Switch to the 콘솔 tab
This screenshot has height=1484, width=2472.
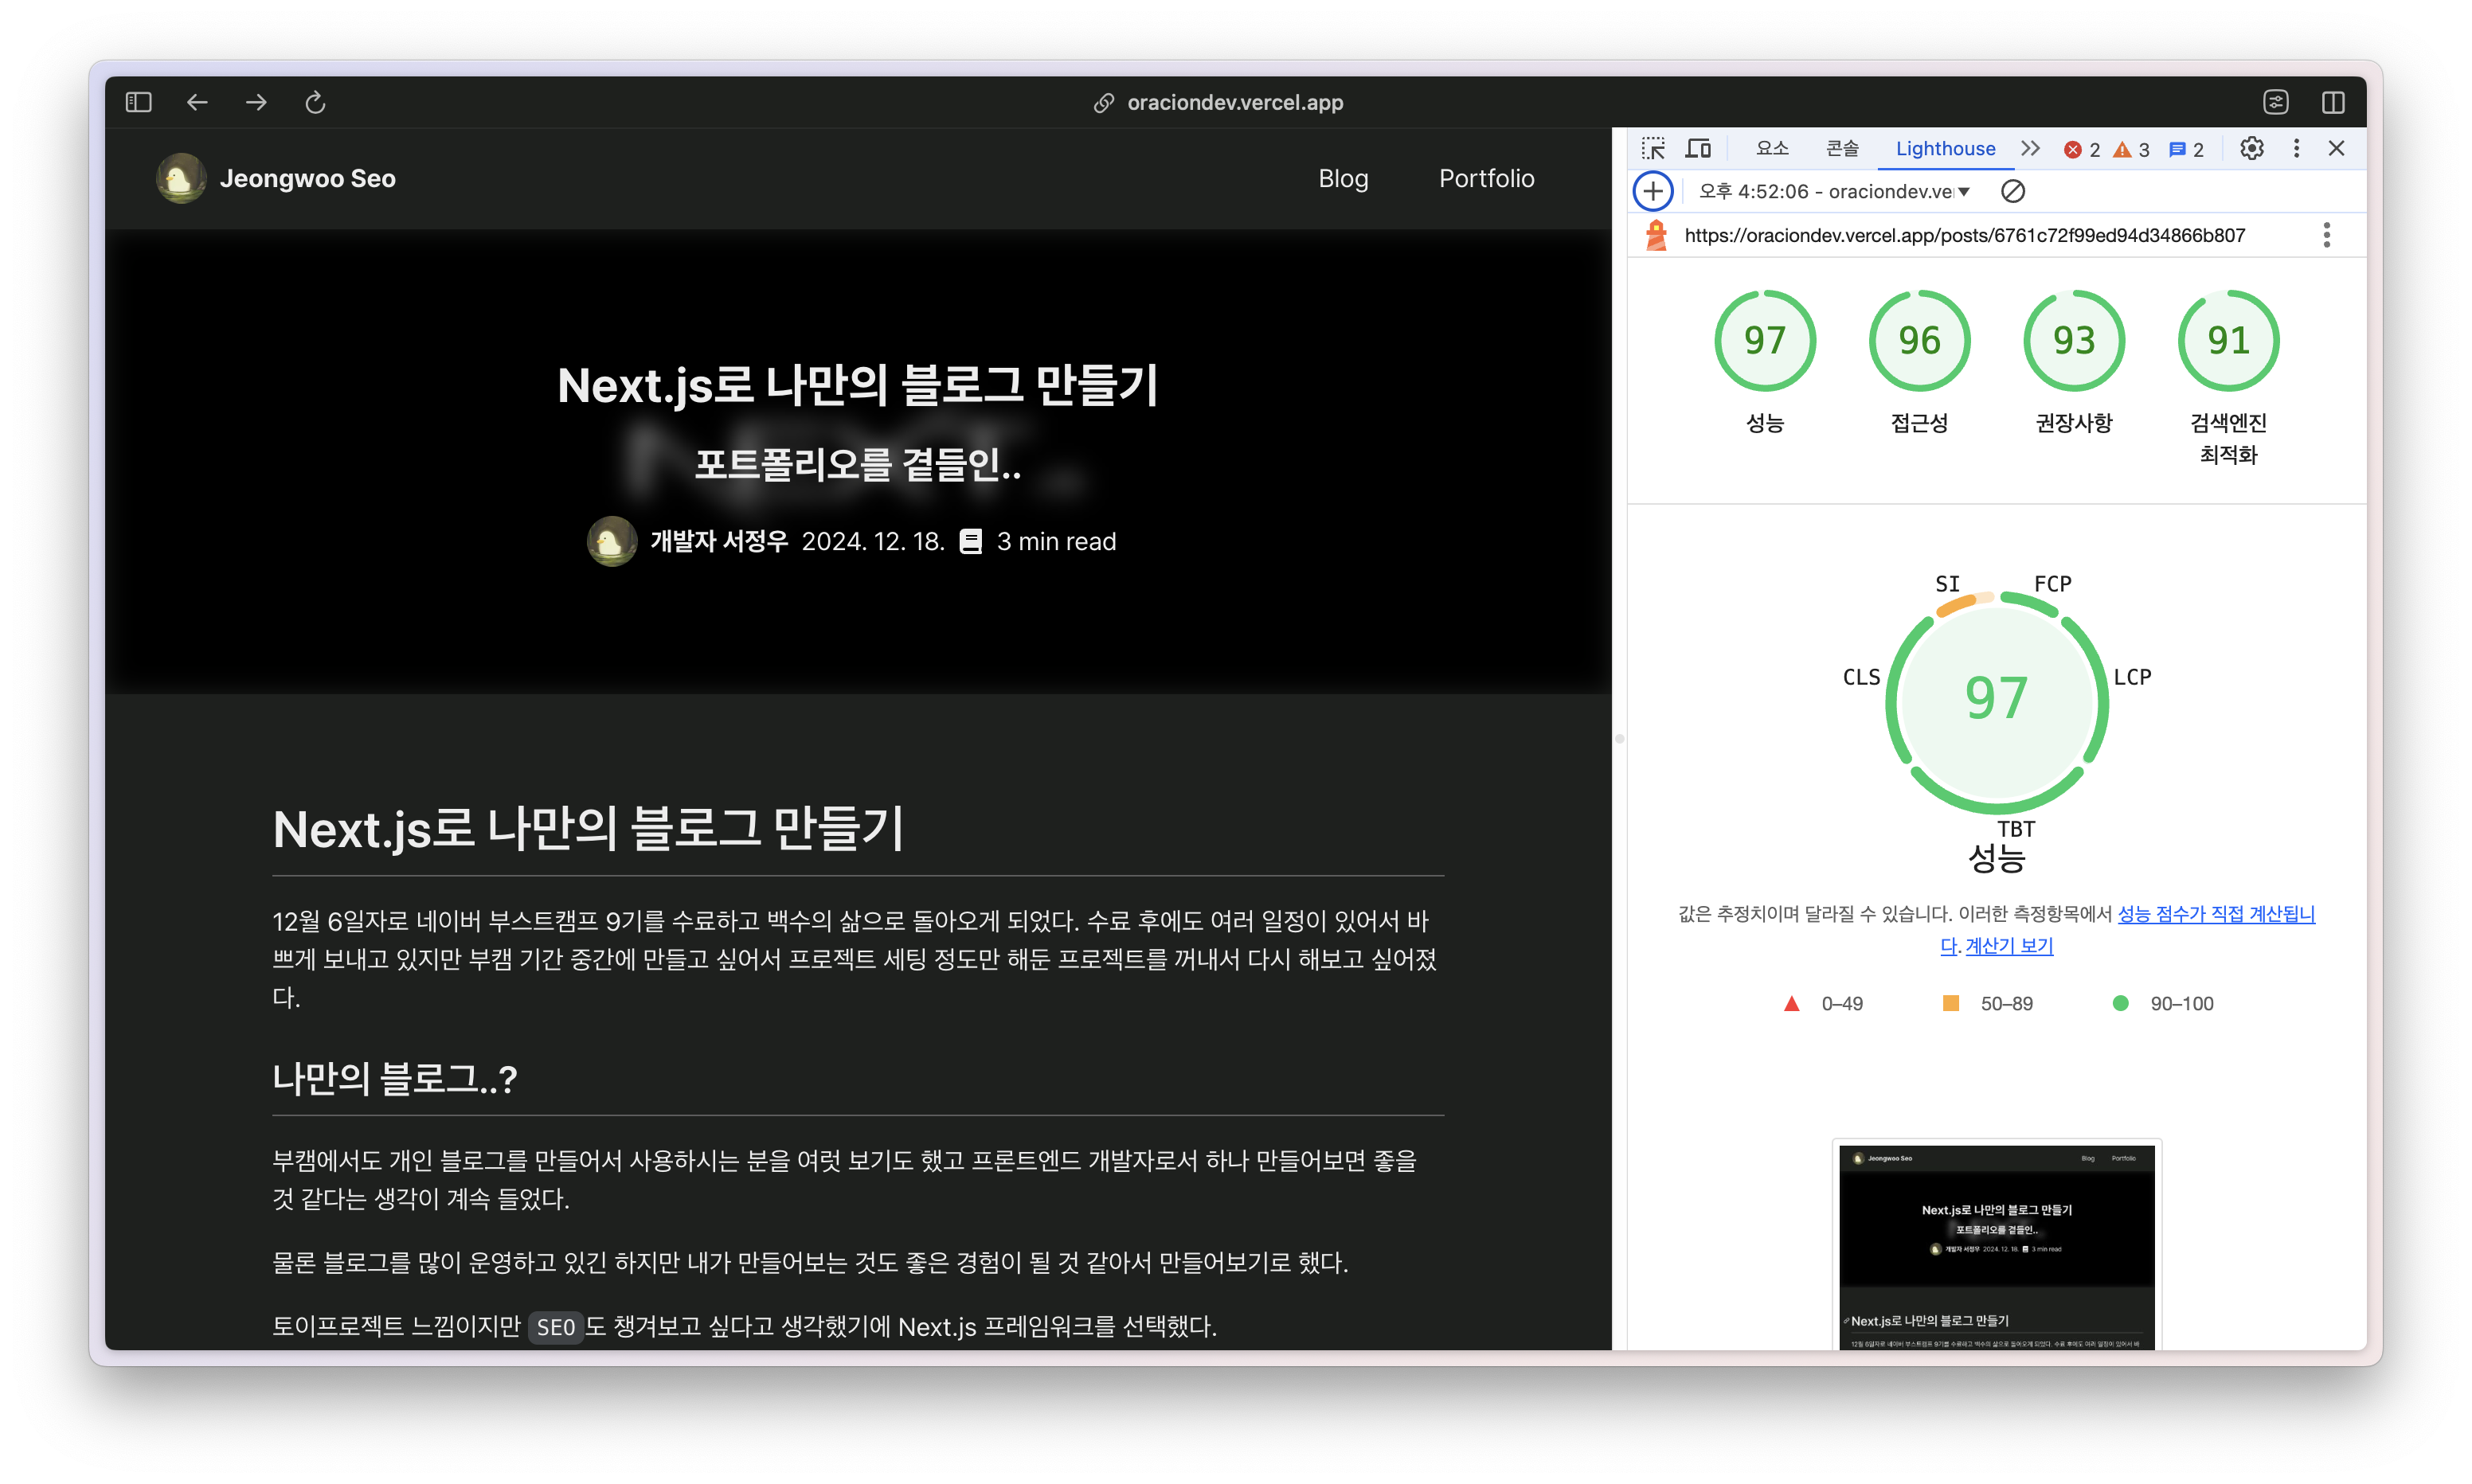[x=1841, y=148]
